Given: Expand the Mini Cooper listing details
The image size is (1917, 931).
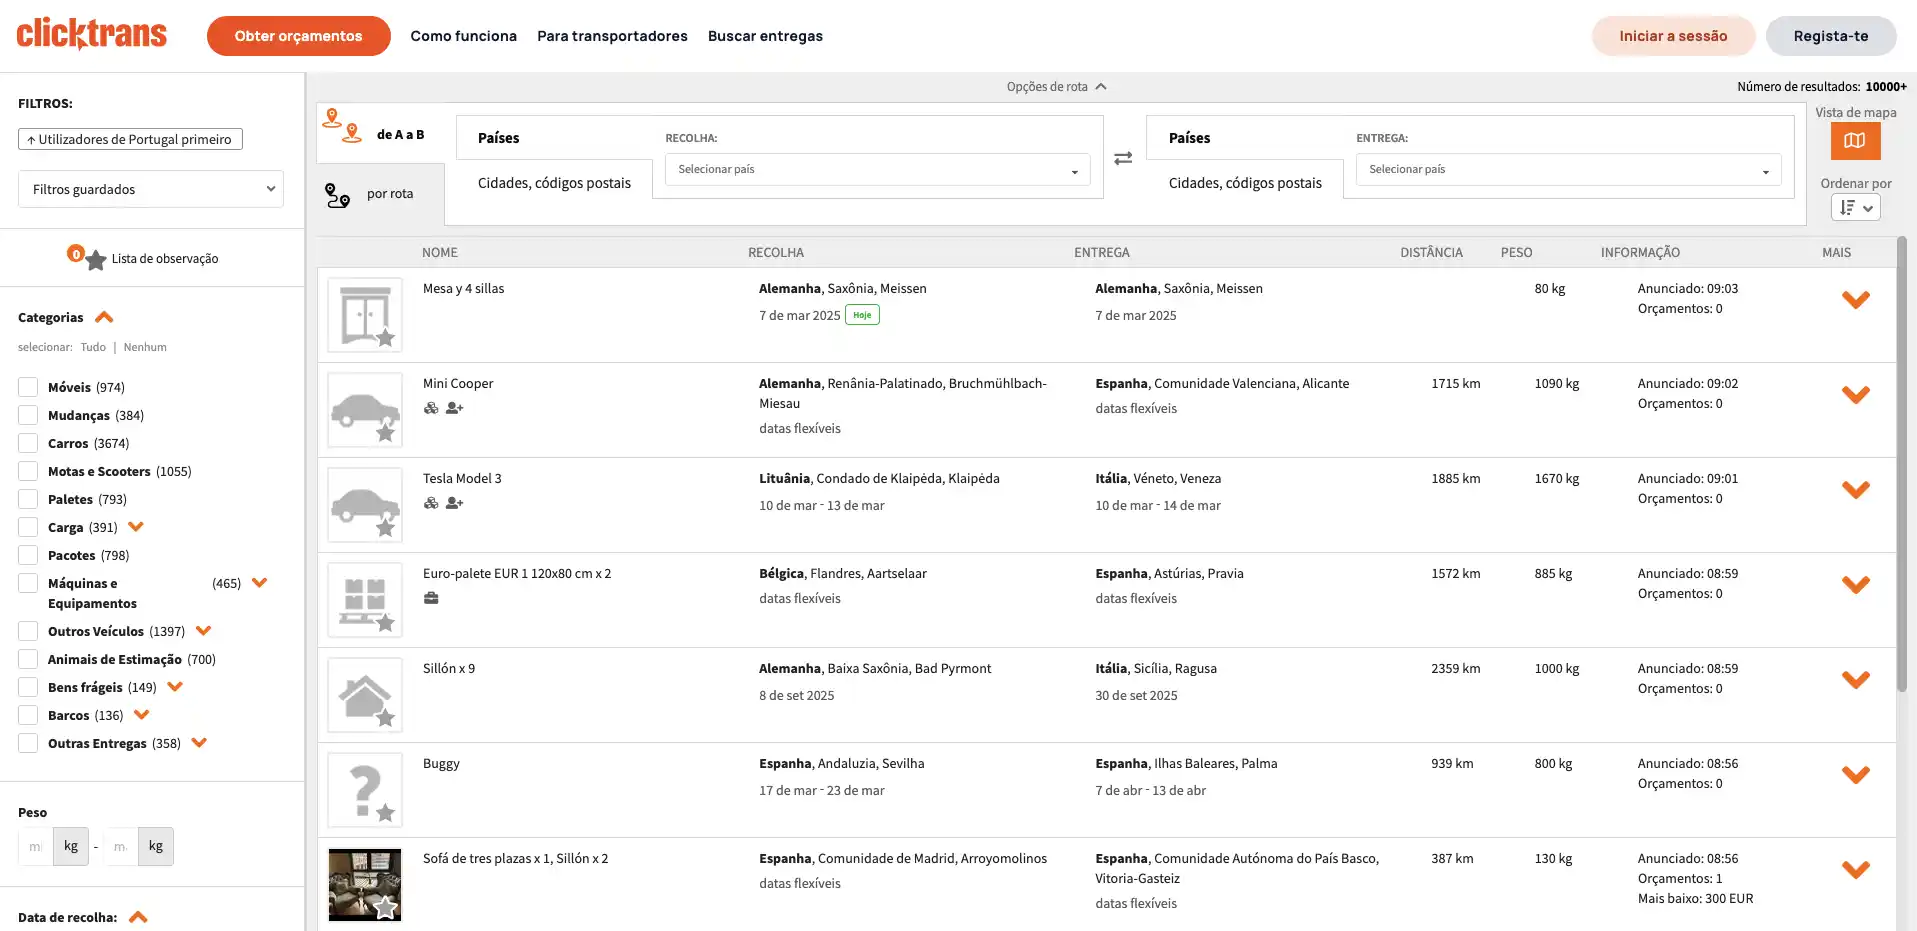Looking at the screenshot, I should 1855,395.
